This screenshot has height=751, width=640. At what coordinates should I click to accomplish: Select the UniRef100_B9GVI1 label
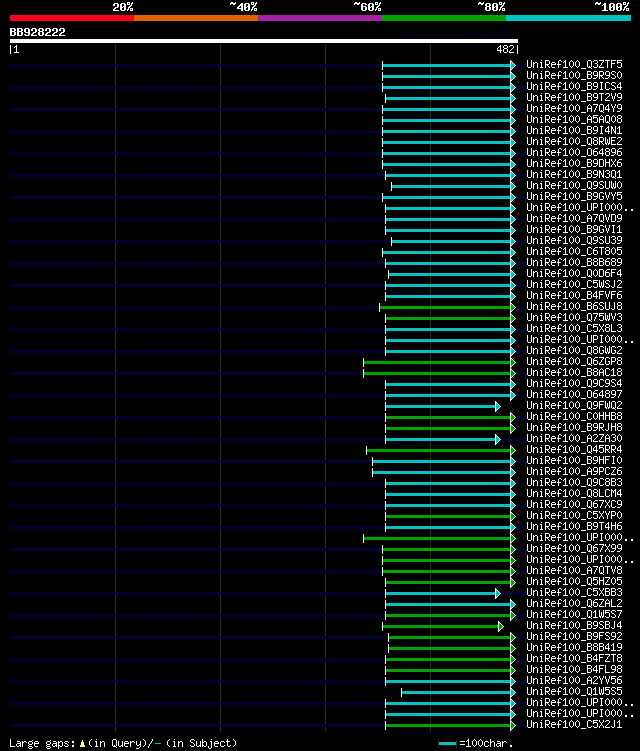[574, 229]
